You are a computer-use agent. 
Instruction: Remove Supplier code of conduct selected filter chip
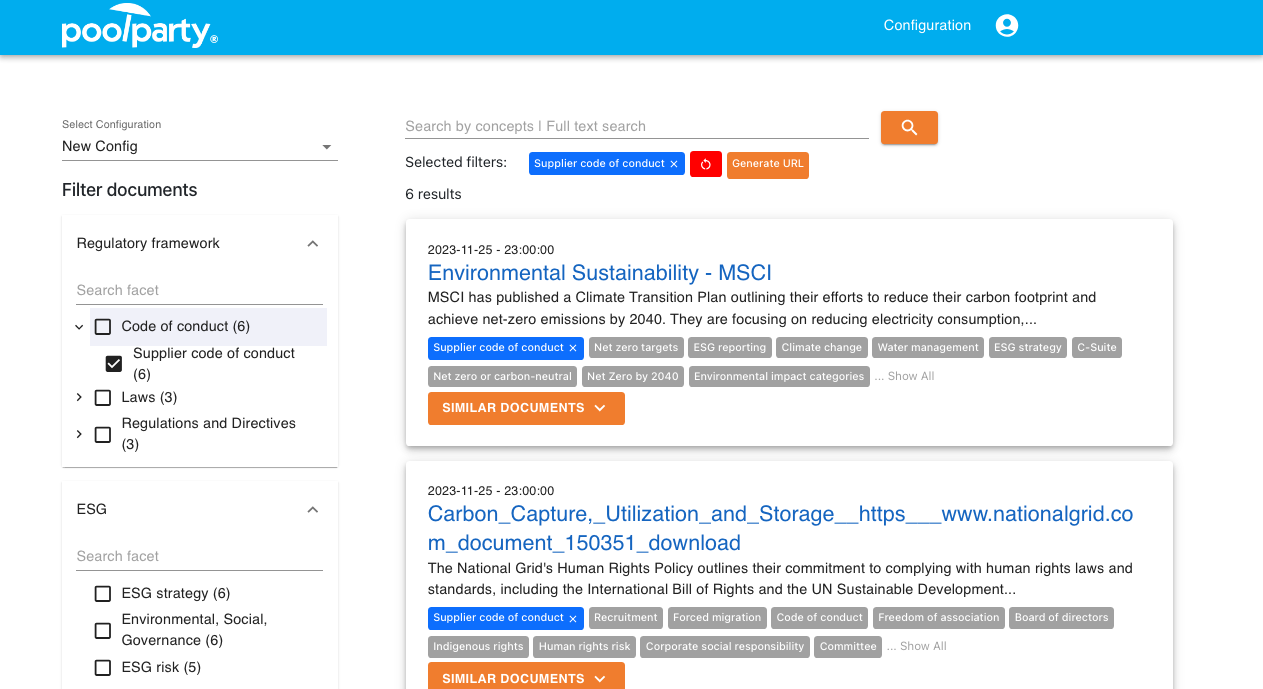coord(674,164)
